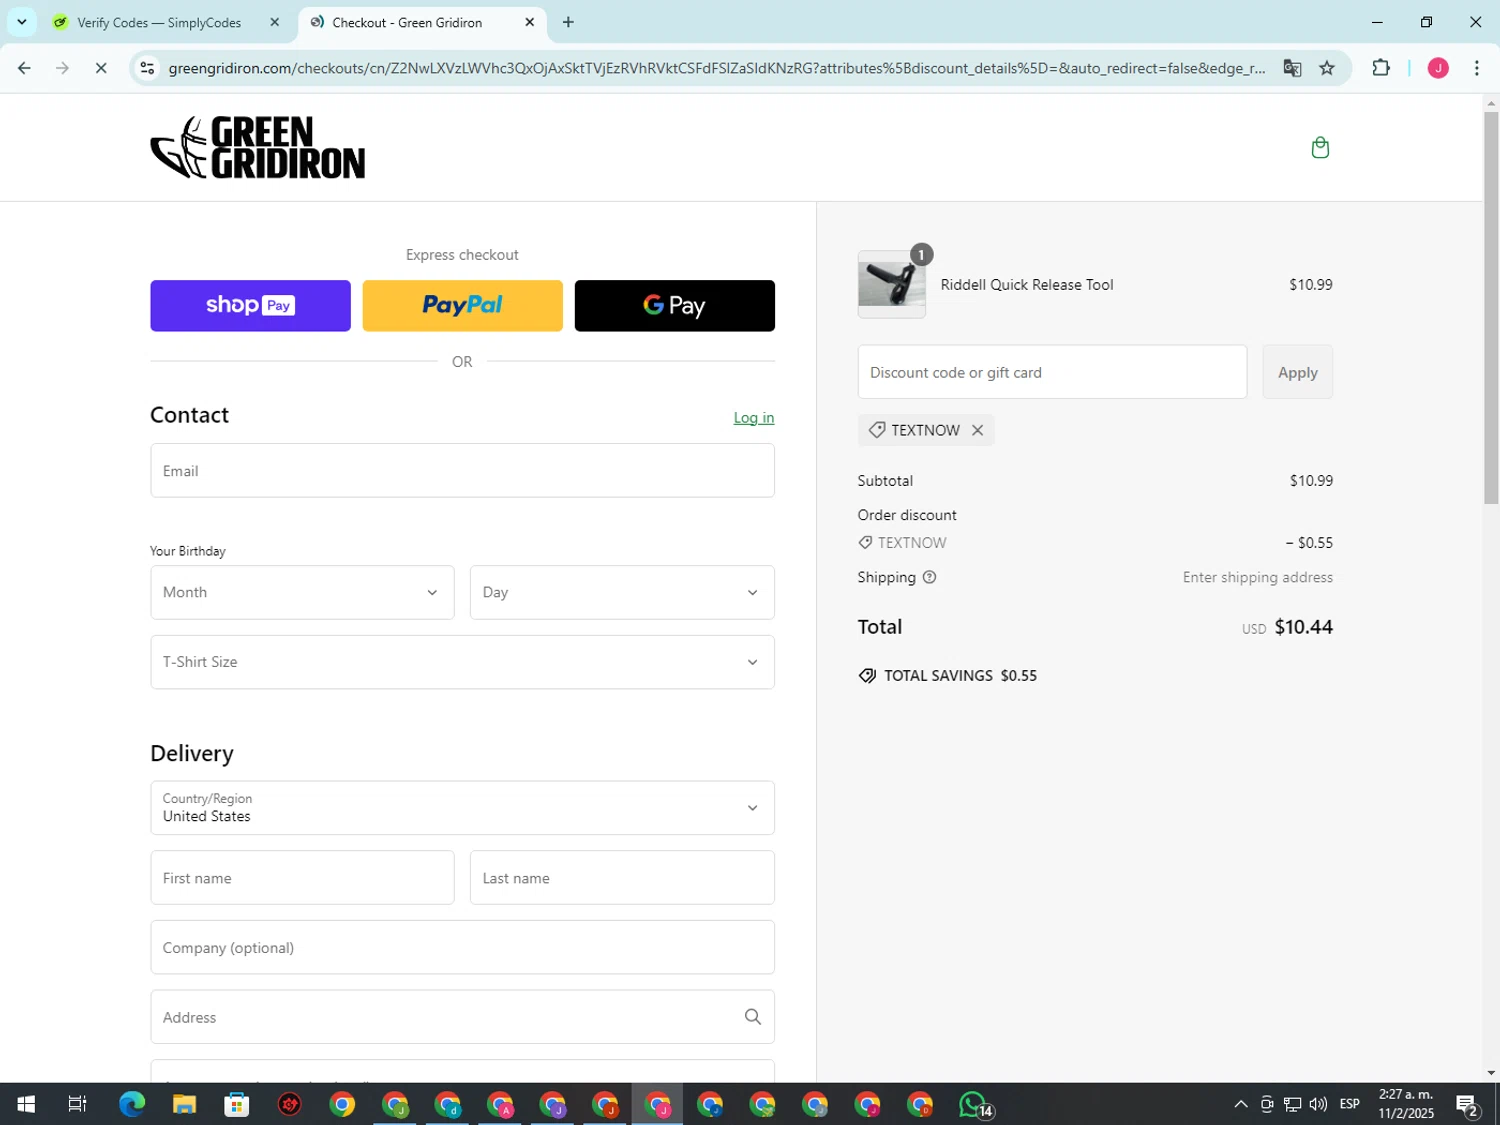Go back to the previous page

[x=24, y=68]
